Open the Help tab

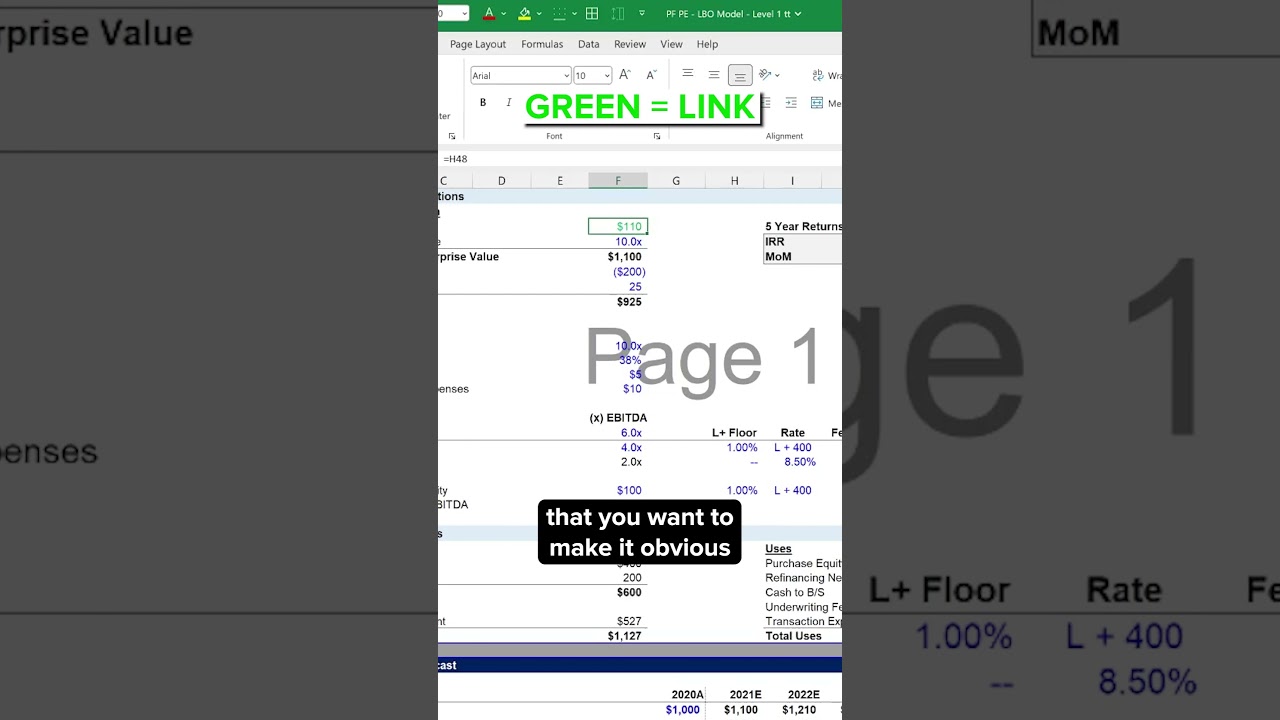tap(707, 44)
